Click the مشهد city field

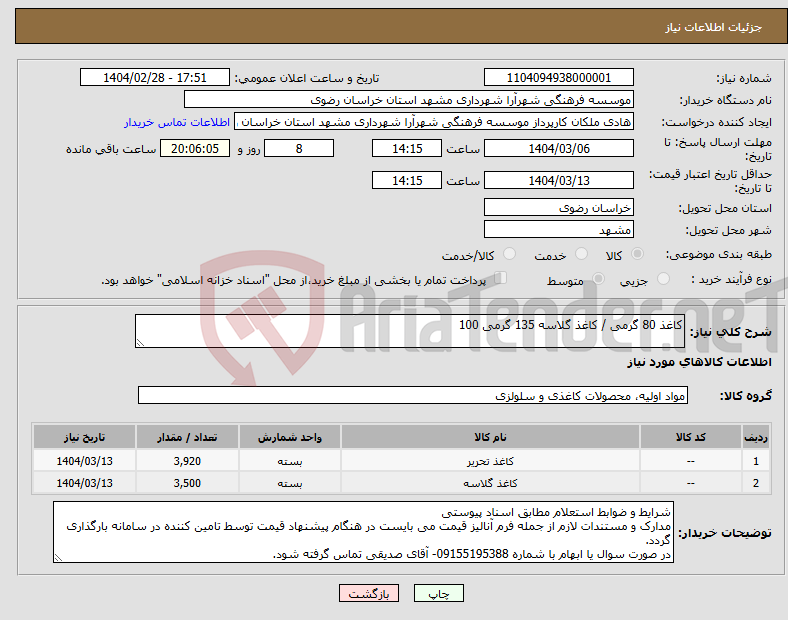pos(558,229)
